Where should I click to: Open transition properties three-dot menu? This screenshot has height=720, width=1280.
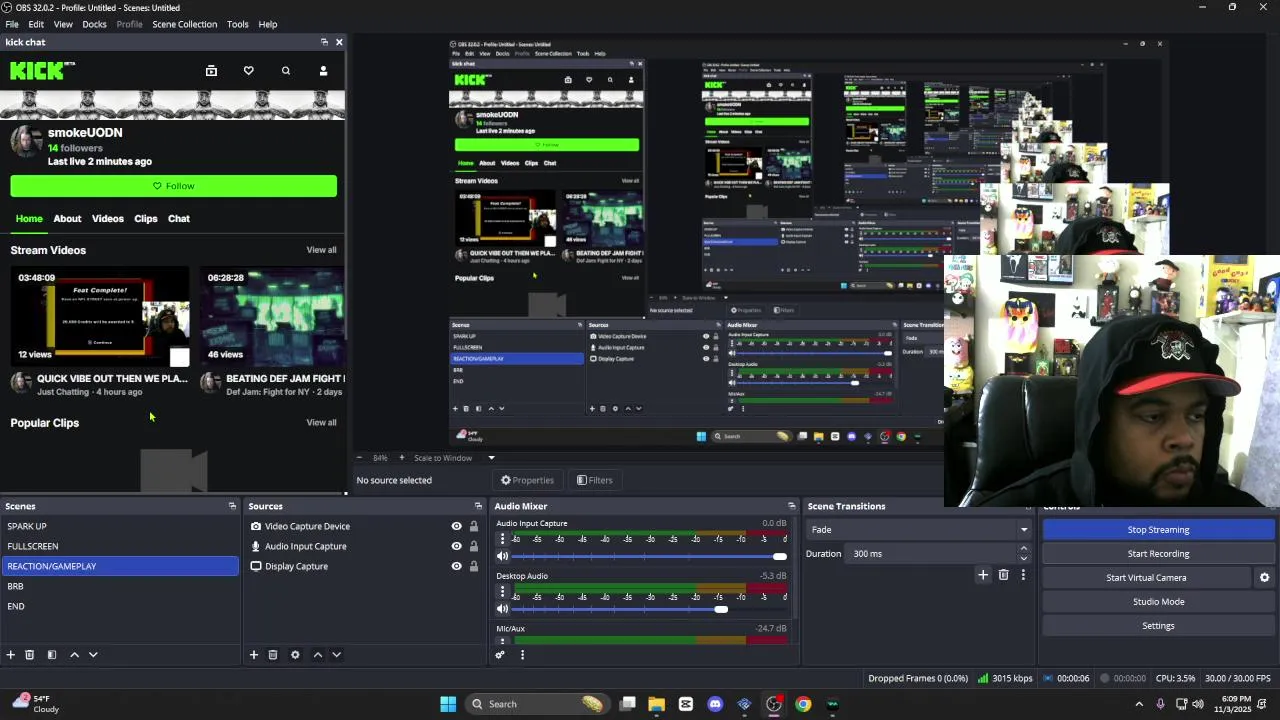(1023, 575)
